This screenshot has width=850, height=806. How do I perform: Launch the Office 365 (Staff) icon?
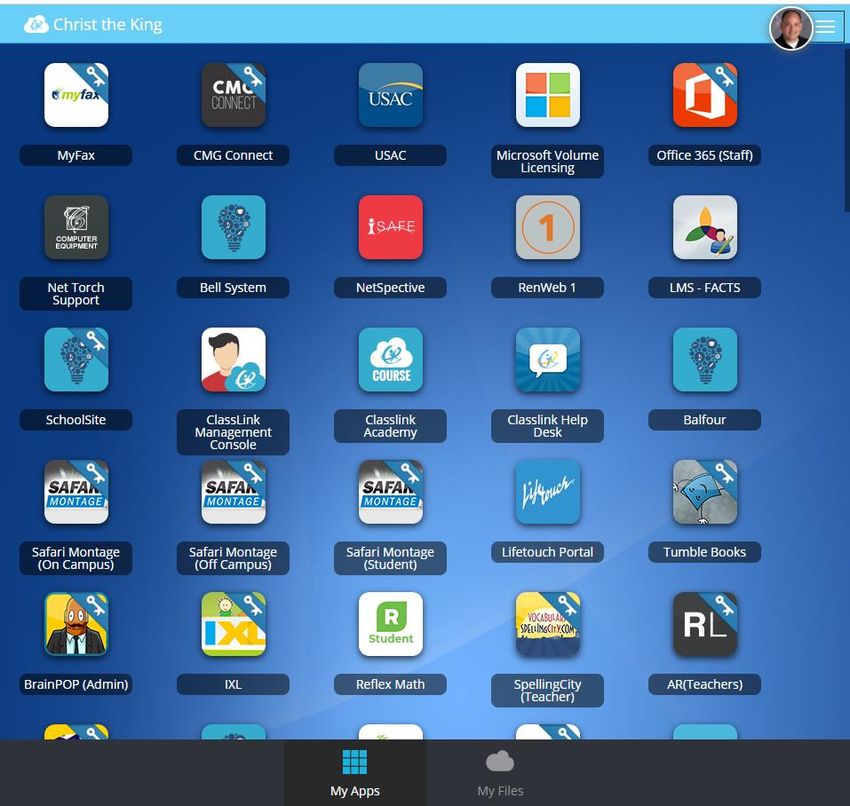click(x=705, y=95)
